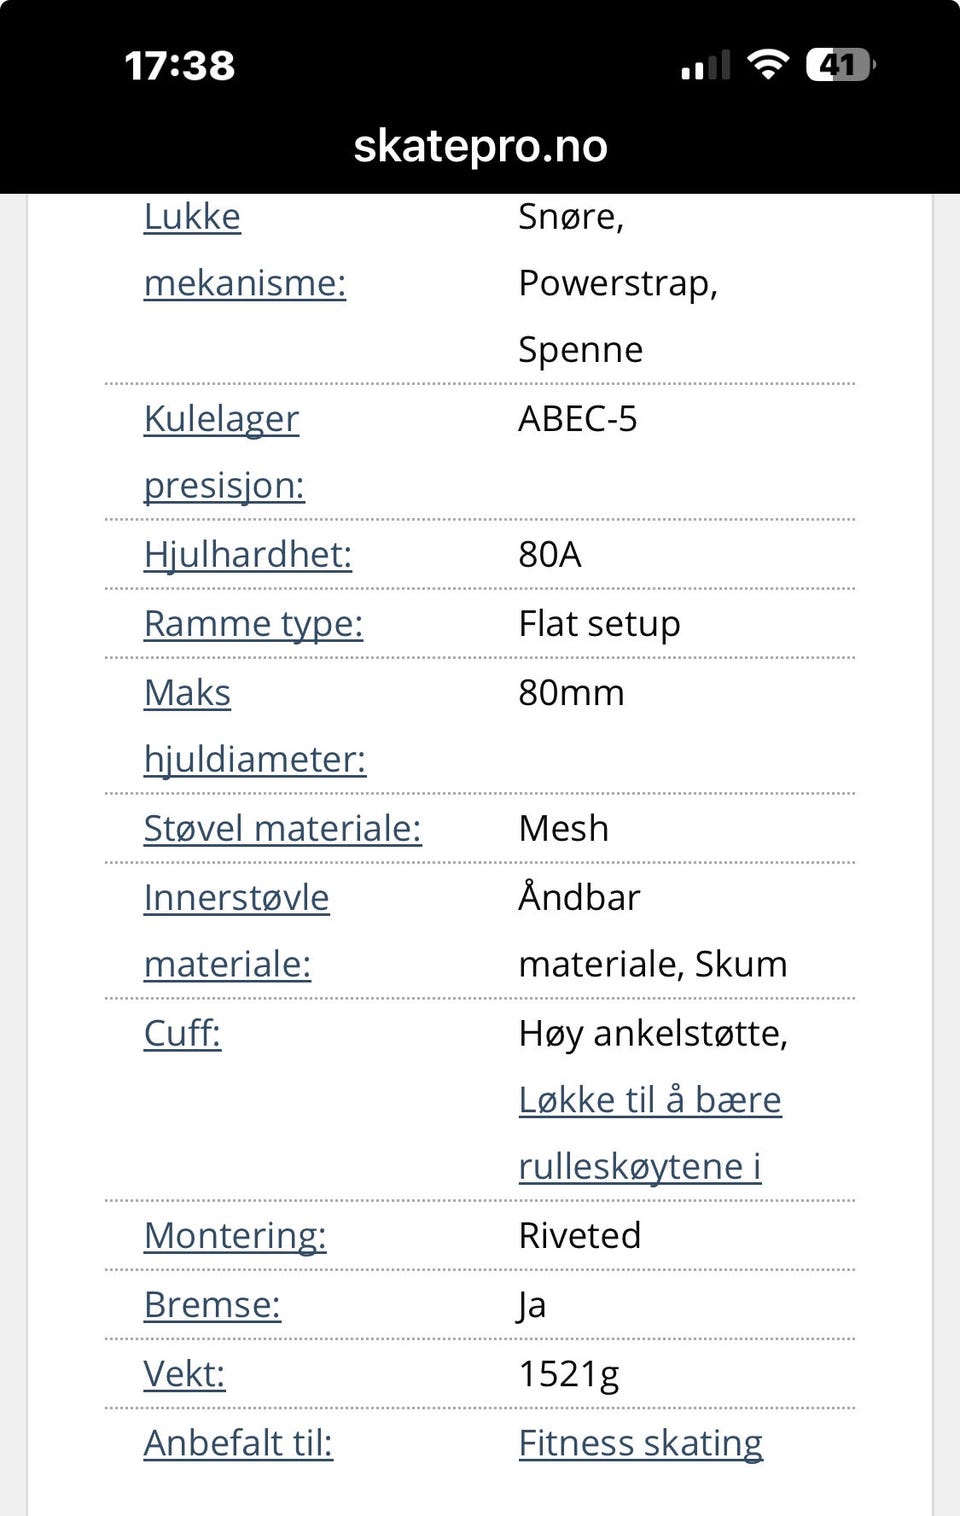Click the Støvel materiale link

(282, 828)
